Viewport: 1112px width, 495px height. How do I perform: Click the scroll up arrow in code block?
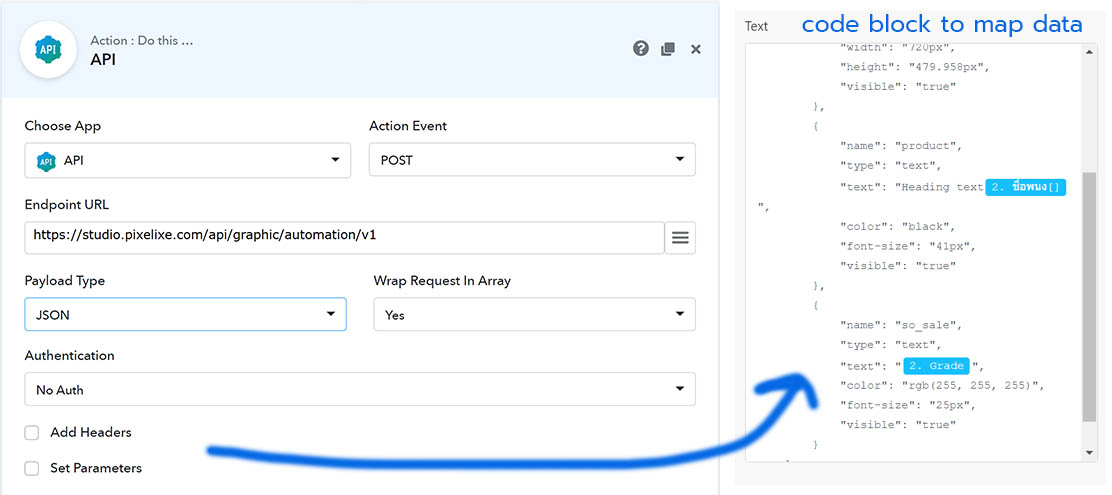tap(1089, 52)
